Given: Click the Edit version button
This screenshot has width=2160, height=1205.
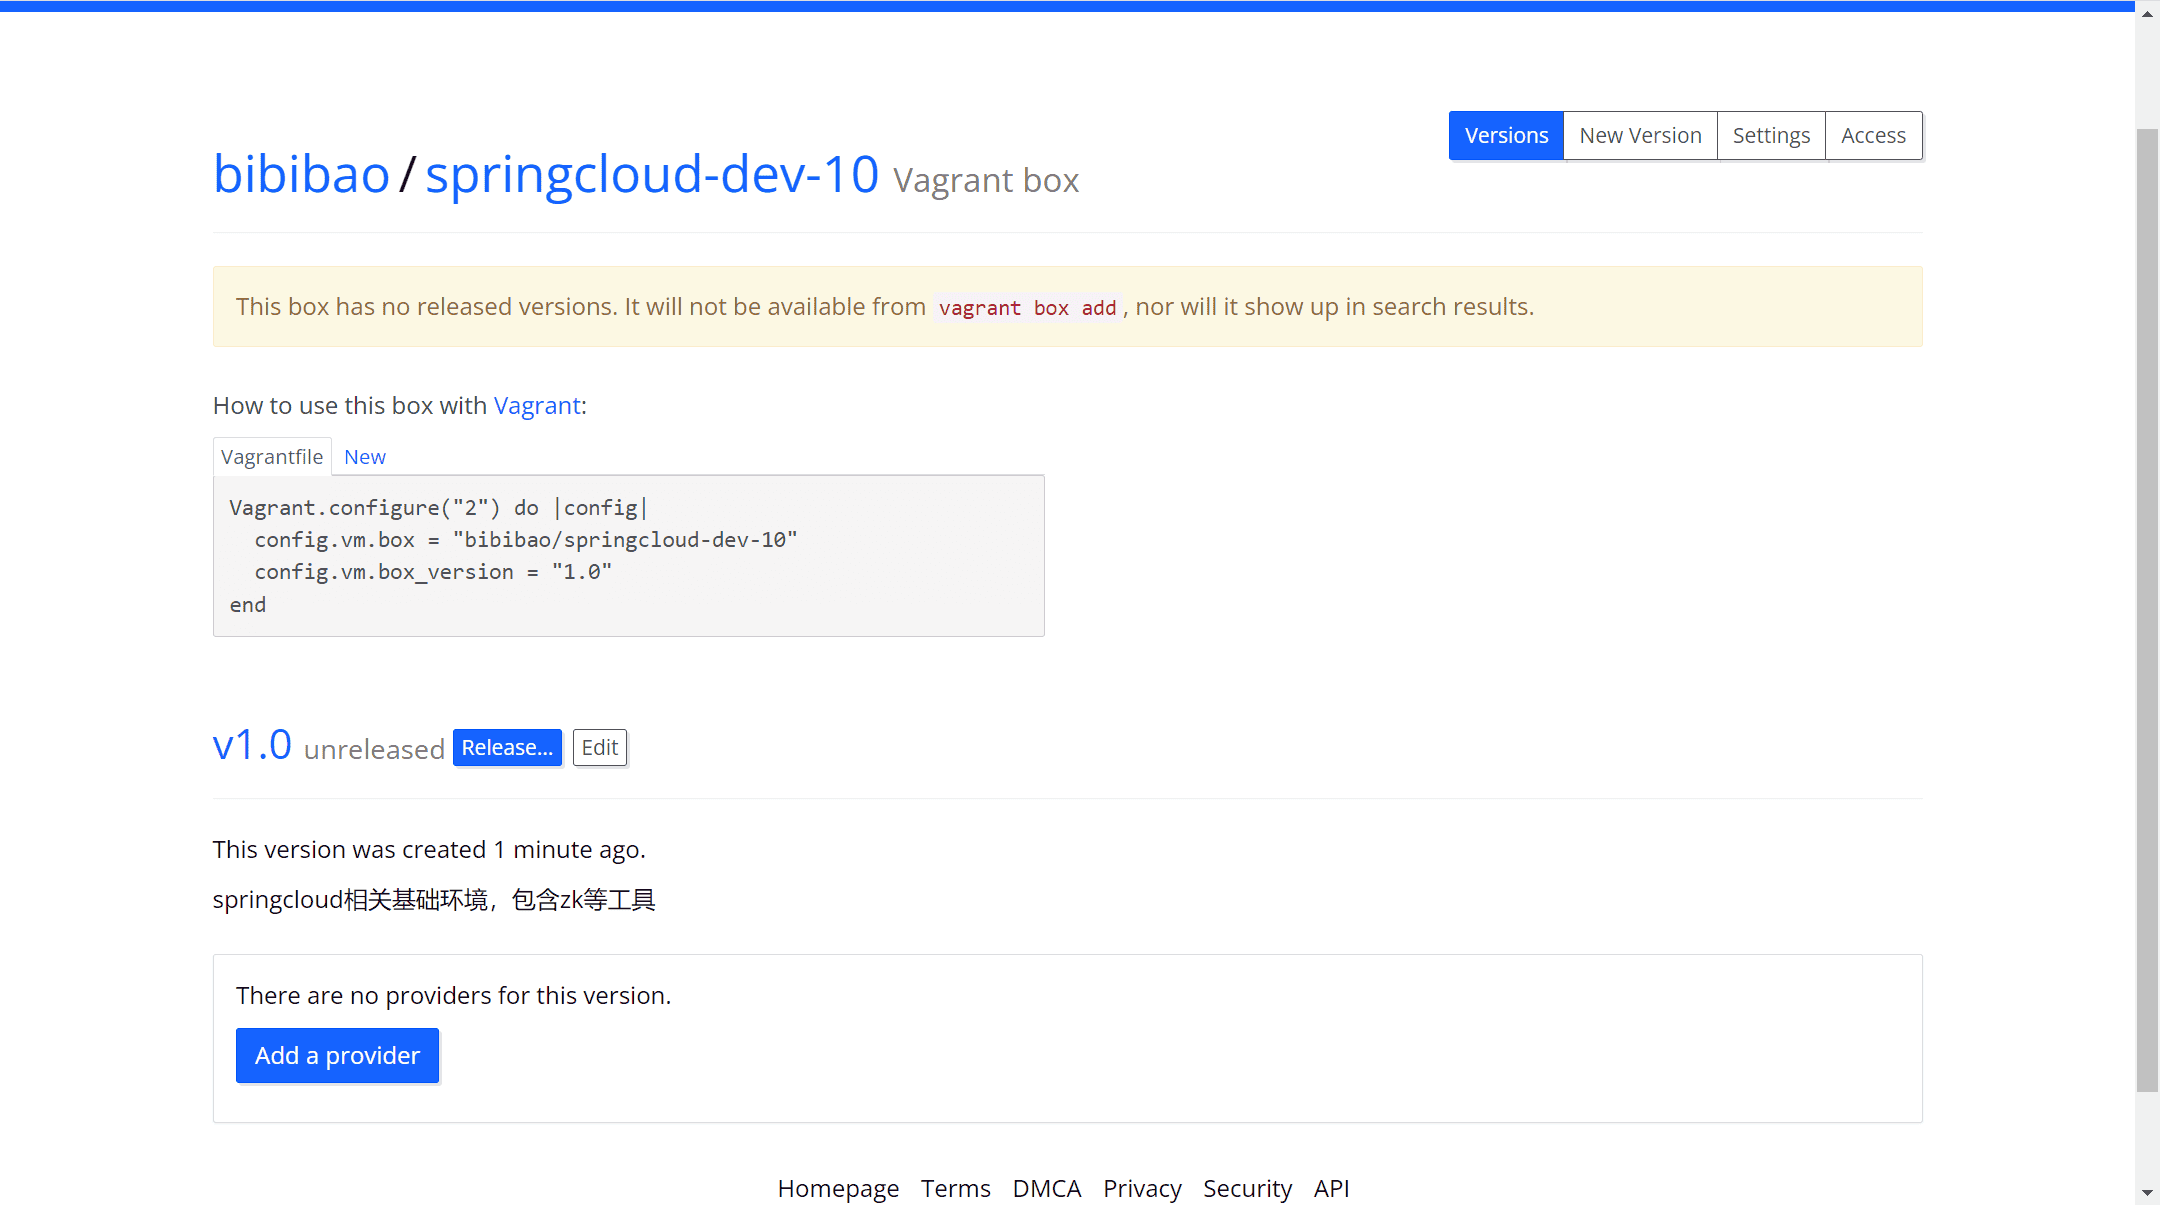Looking at the screenshot, I should point(600,748).
